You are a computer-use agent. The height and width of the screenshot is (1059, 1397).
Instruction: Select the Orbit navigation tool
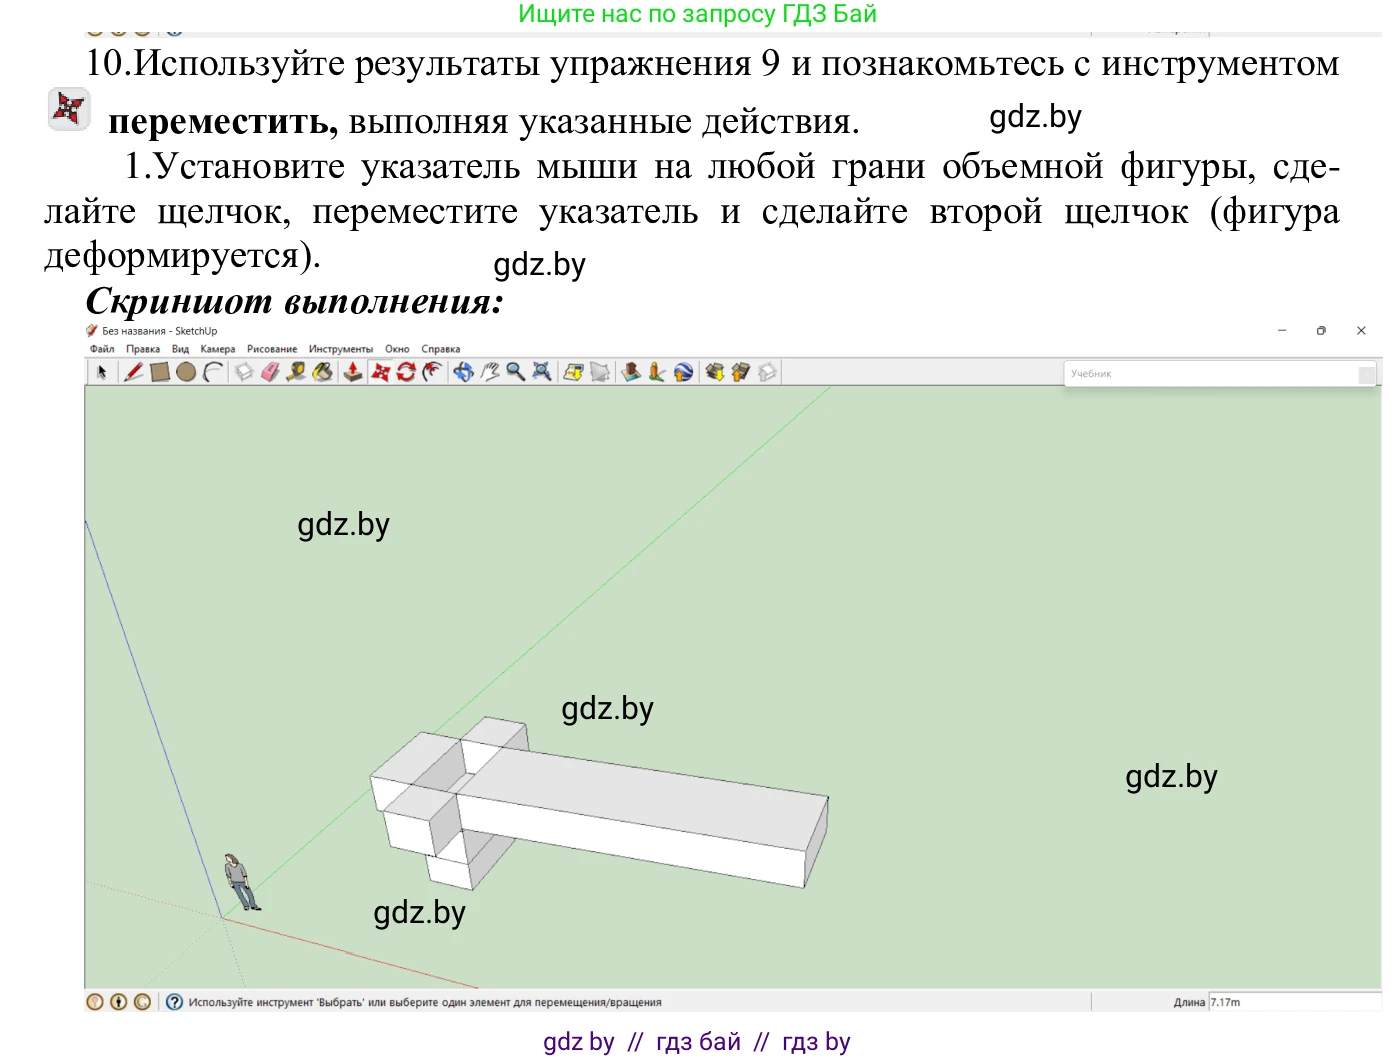[464, 371]
